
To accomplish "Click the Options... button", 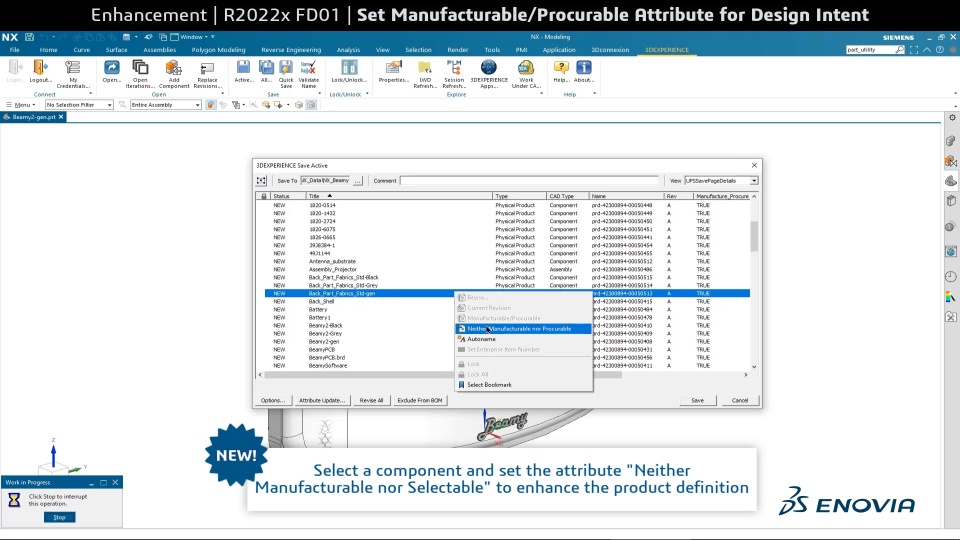I will point(272,400).
